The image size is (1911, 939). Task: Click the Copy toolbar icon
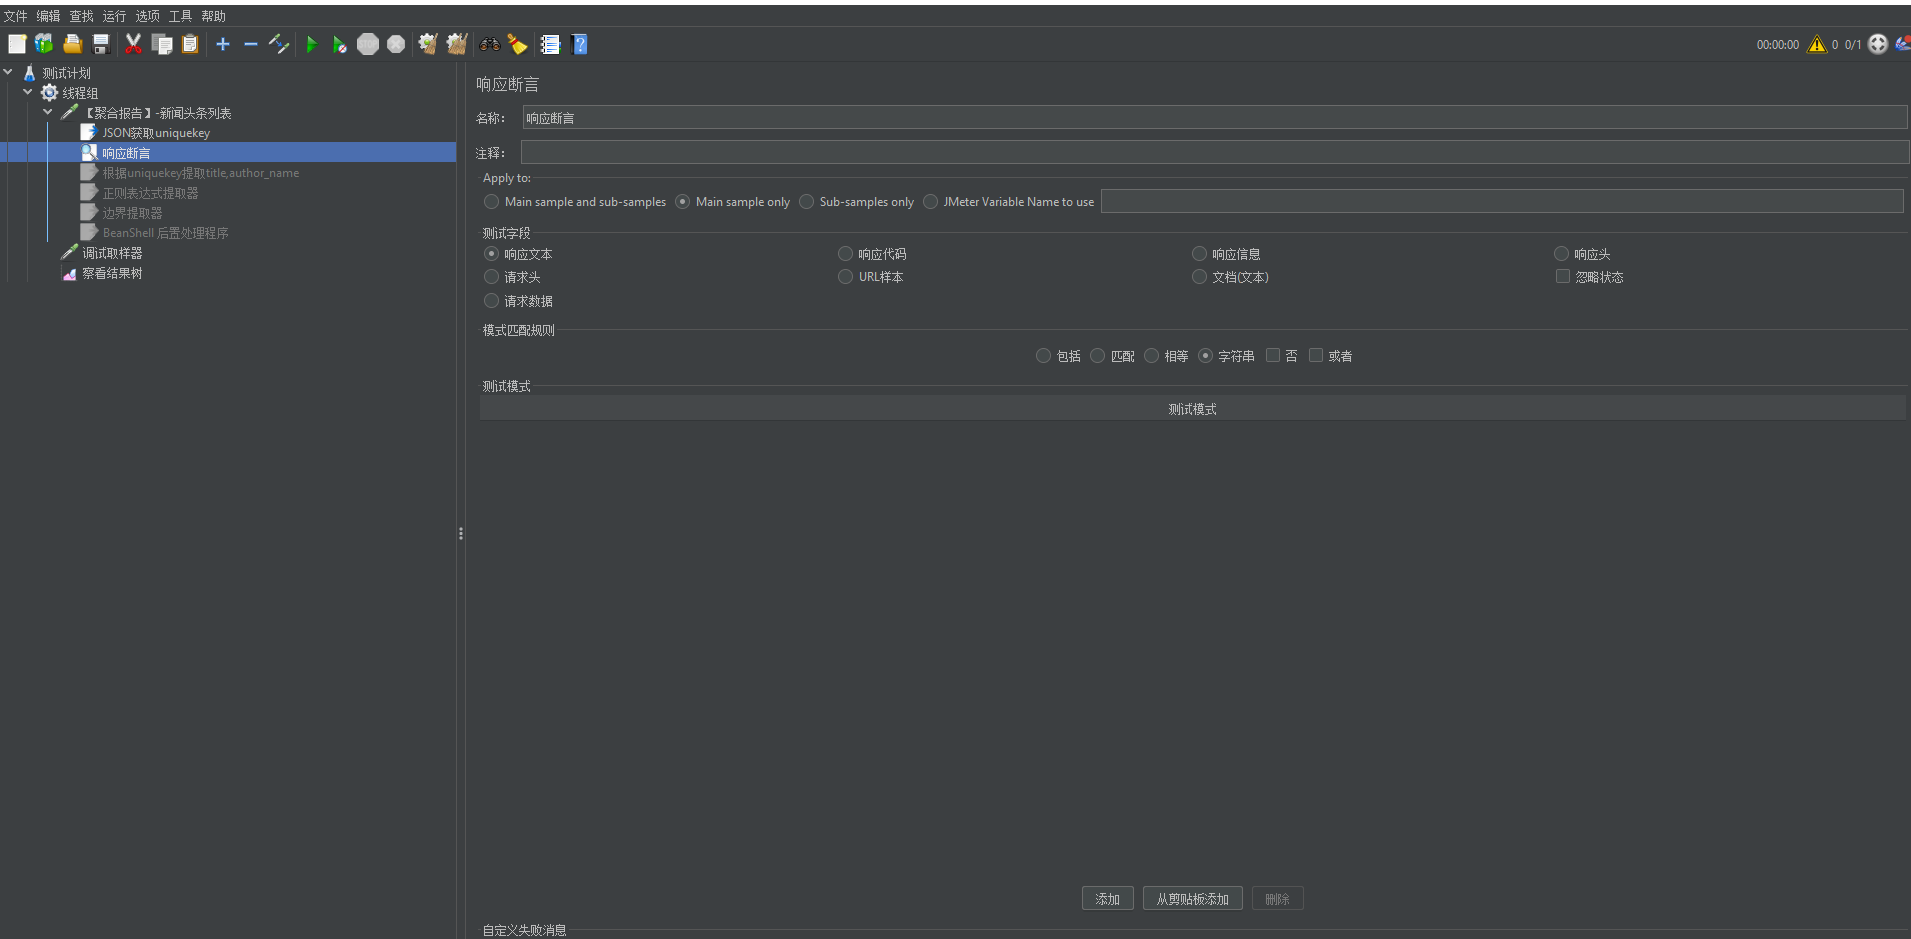pos(161,44)
